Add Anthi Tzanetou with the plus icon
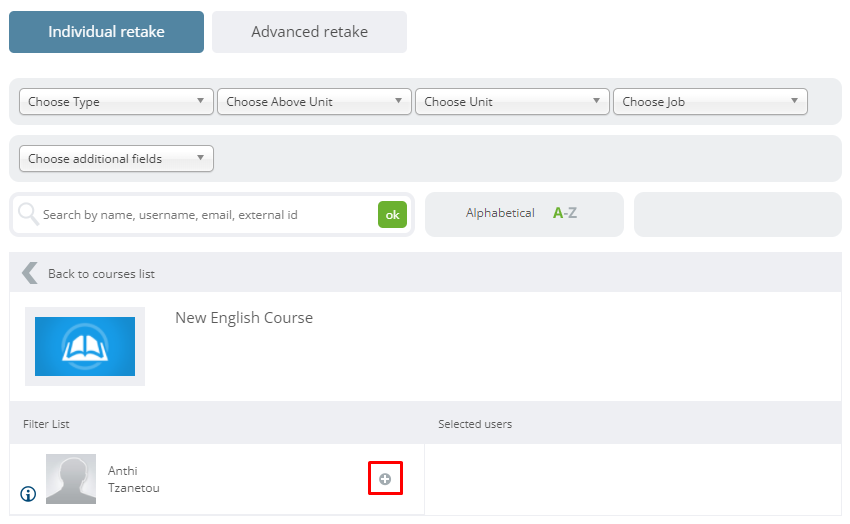 pyautogui.click(x=385, y=479)
